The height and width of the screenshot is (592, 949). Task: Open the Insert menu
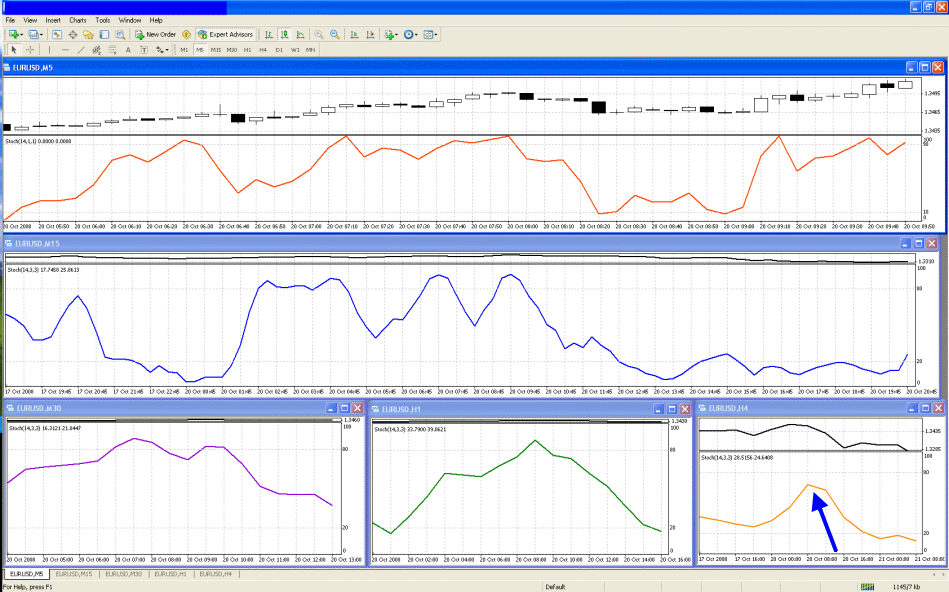pos(53,20)
